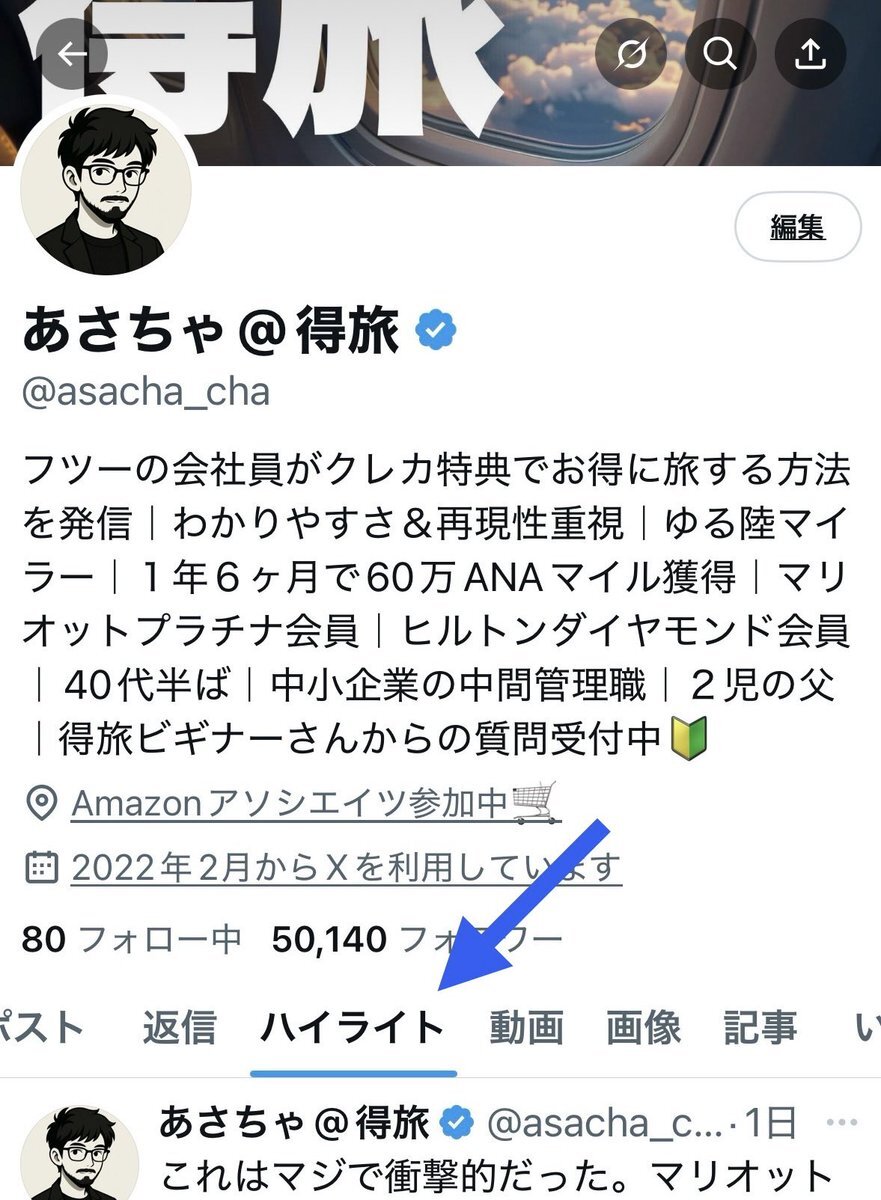Switch to the 返信 tab

tap(179, 1028)
